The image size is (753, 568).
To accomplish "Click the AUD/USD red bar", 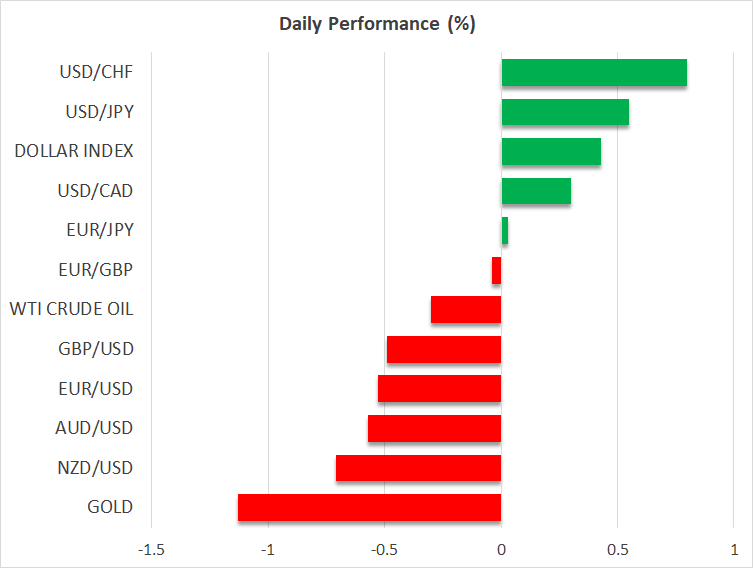I will click(x=435, y=428).
